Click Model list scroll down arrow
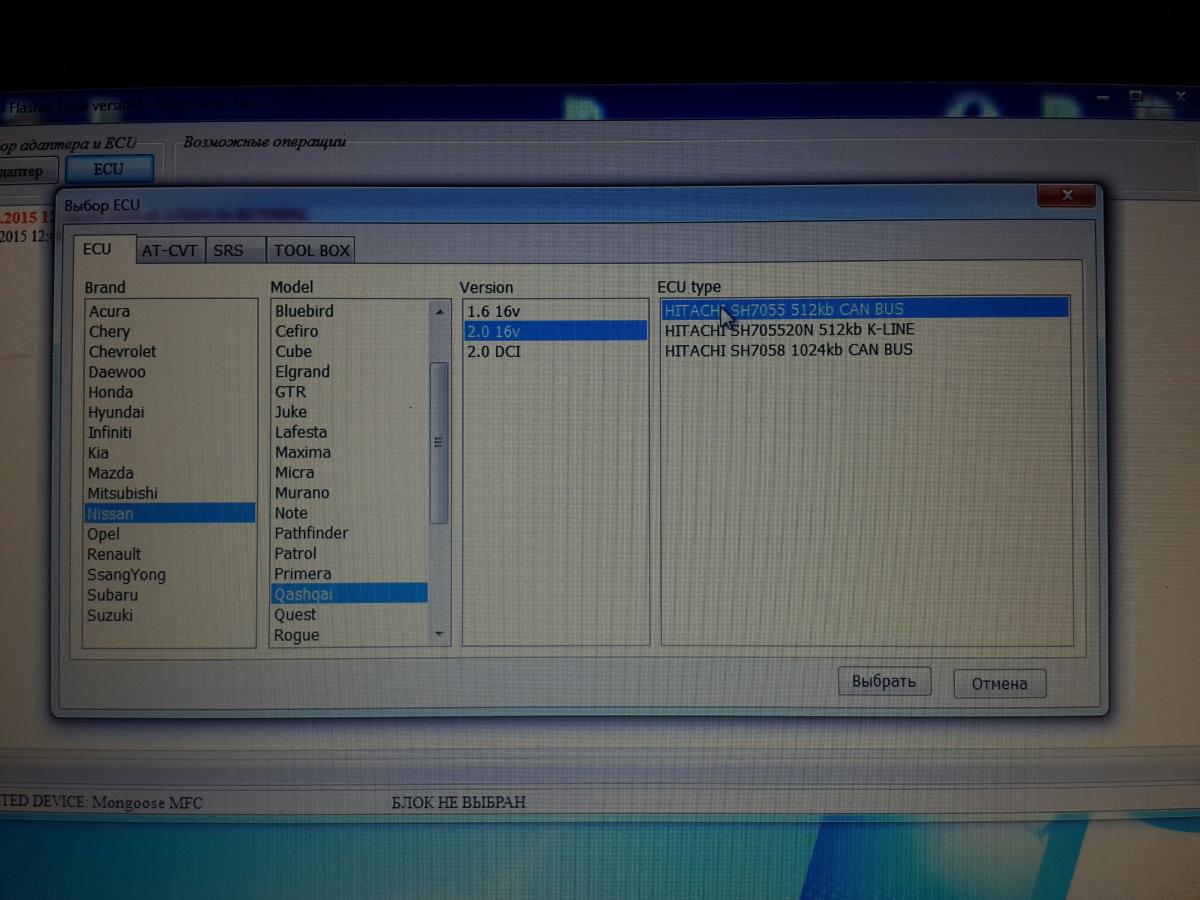Viewport: 1200px width, 900px height. coord(439,634)
